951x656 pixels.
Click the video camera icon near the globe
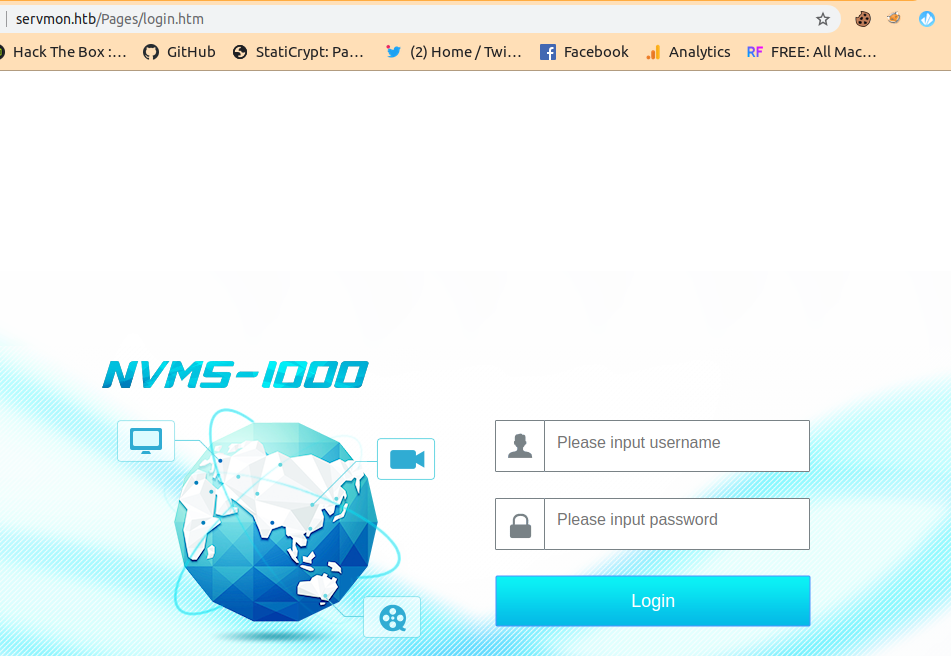coord(405,458)
